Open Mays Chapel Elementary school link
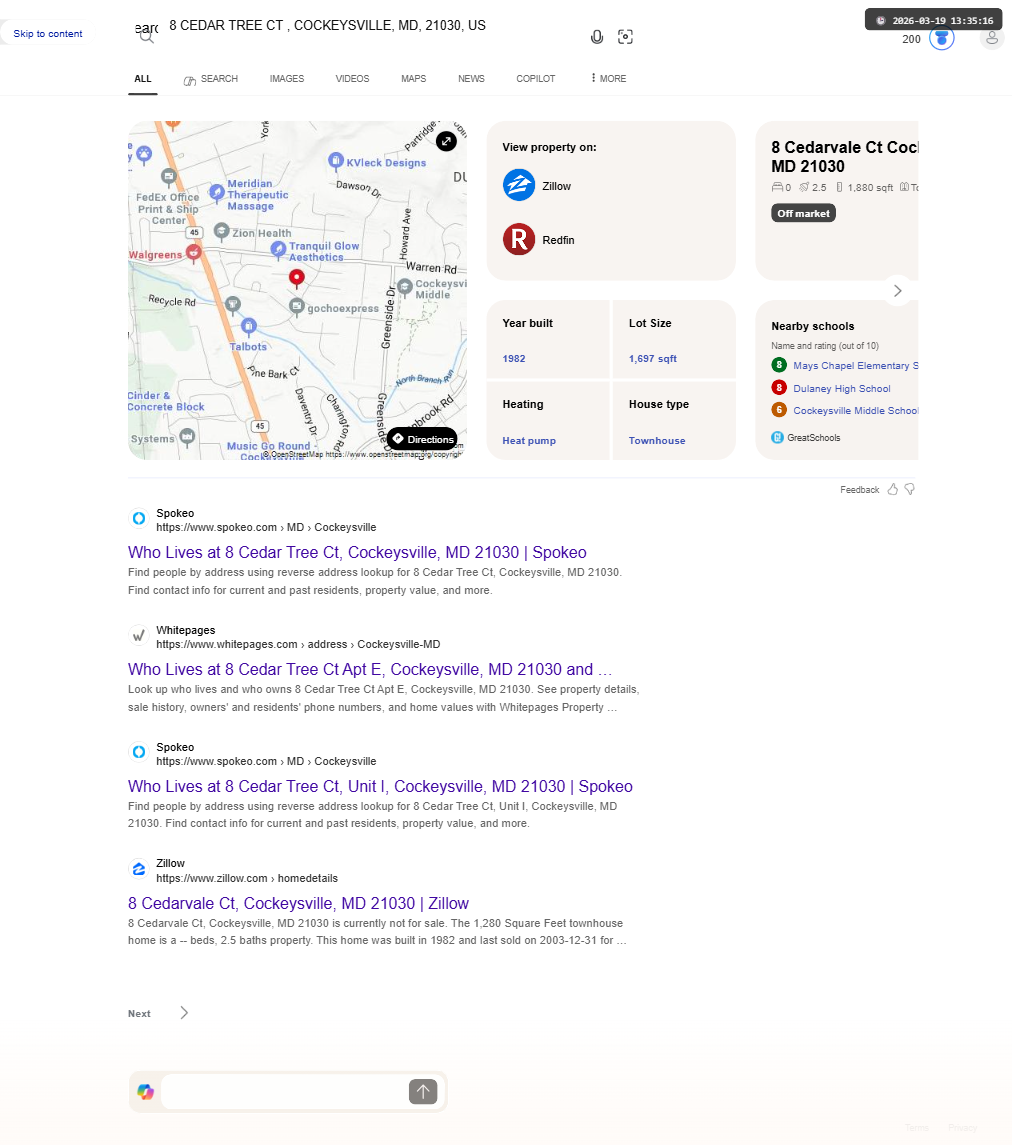1012x1145 pixels. 855,365
